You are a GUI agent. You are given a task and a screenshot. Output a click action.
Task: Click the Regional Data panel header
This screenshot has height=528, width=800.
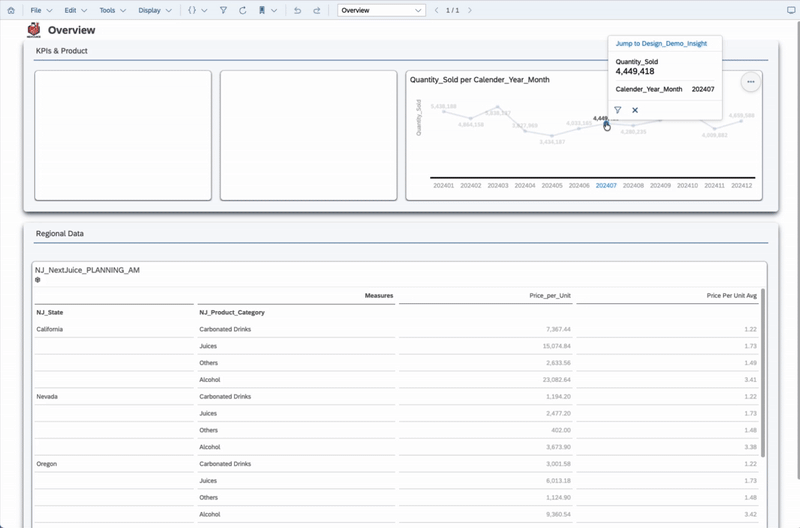(x=60, y=234)
